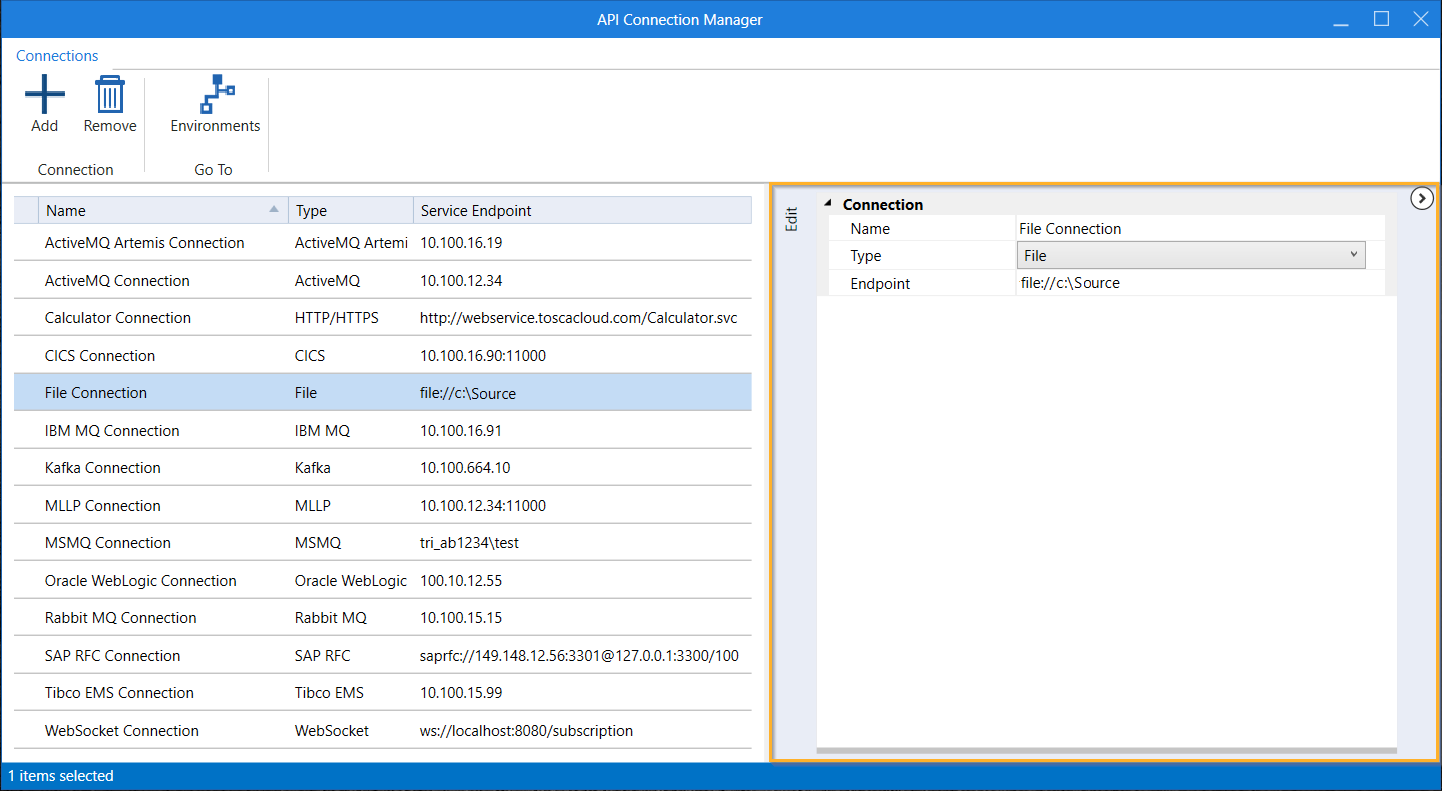Click the Remove trash can icon
Image resolution: width=1442 pixels, height=791 pixels.
[x=109, y=96]
